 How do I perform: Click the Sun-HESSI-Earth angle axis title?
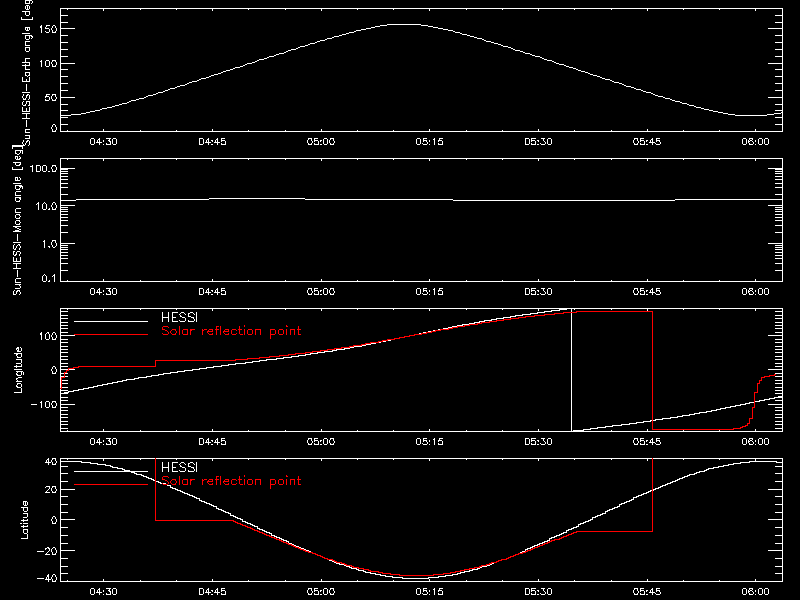[x=27, y=73]
